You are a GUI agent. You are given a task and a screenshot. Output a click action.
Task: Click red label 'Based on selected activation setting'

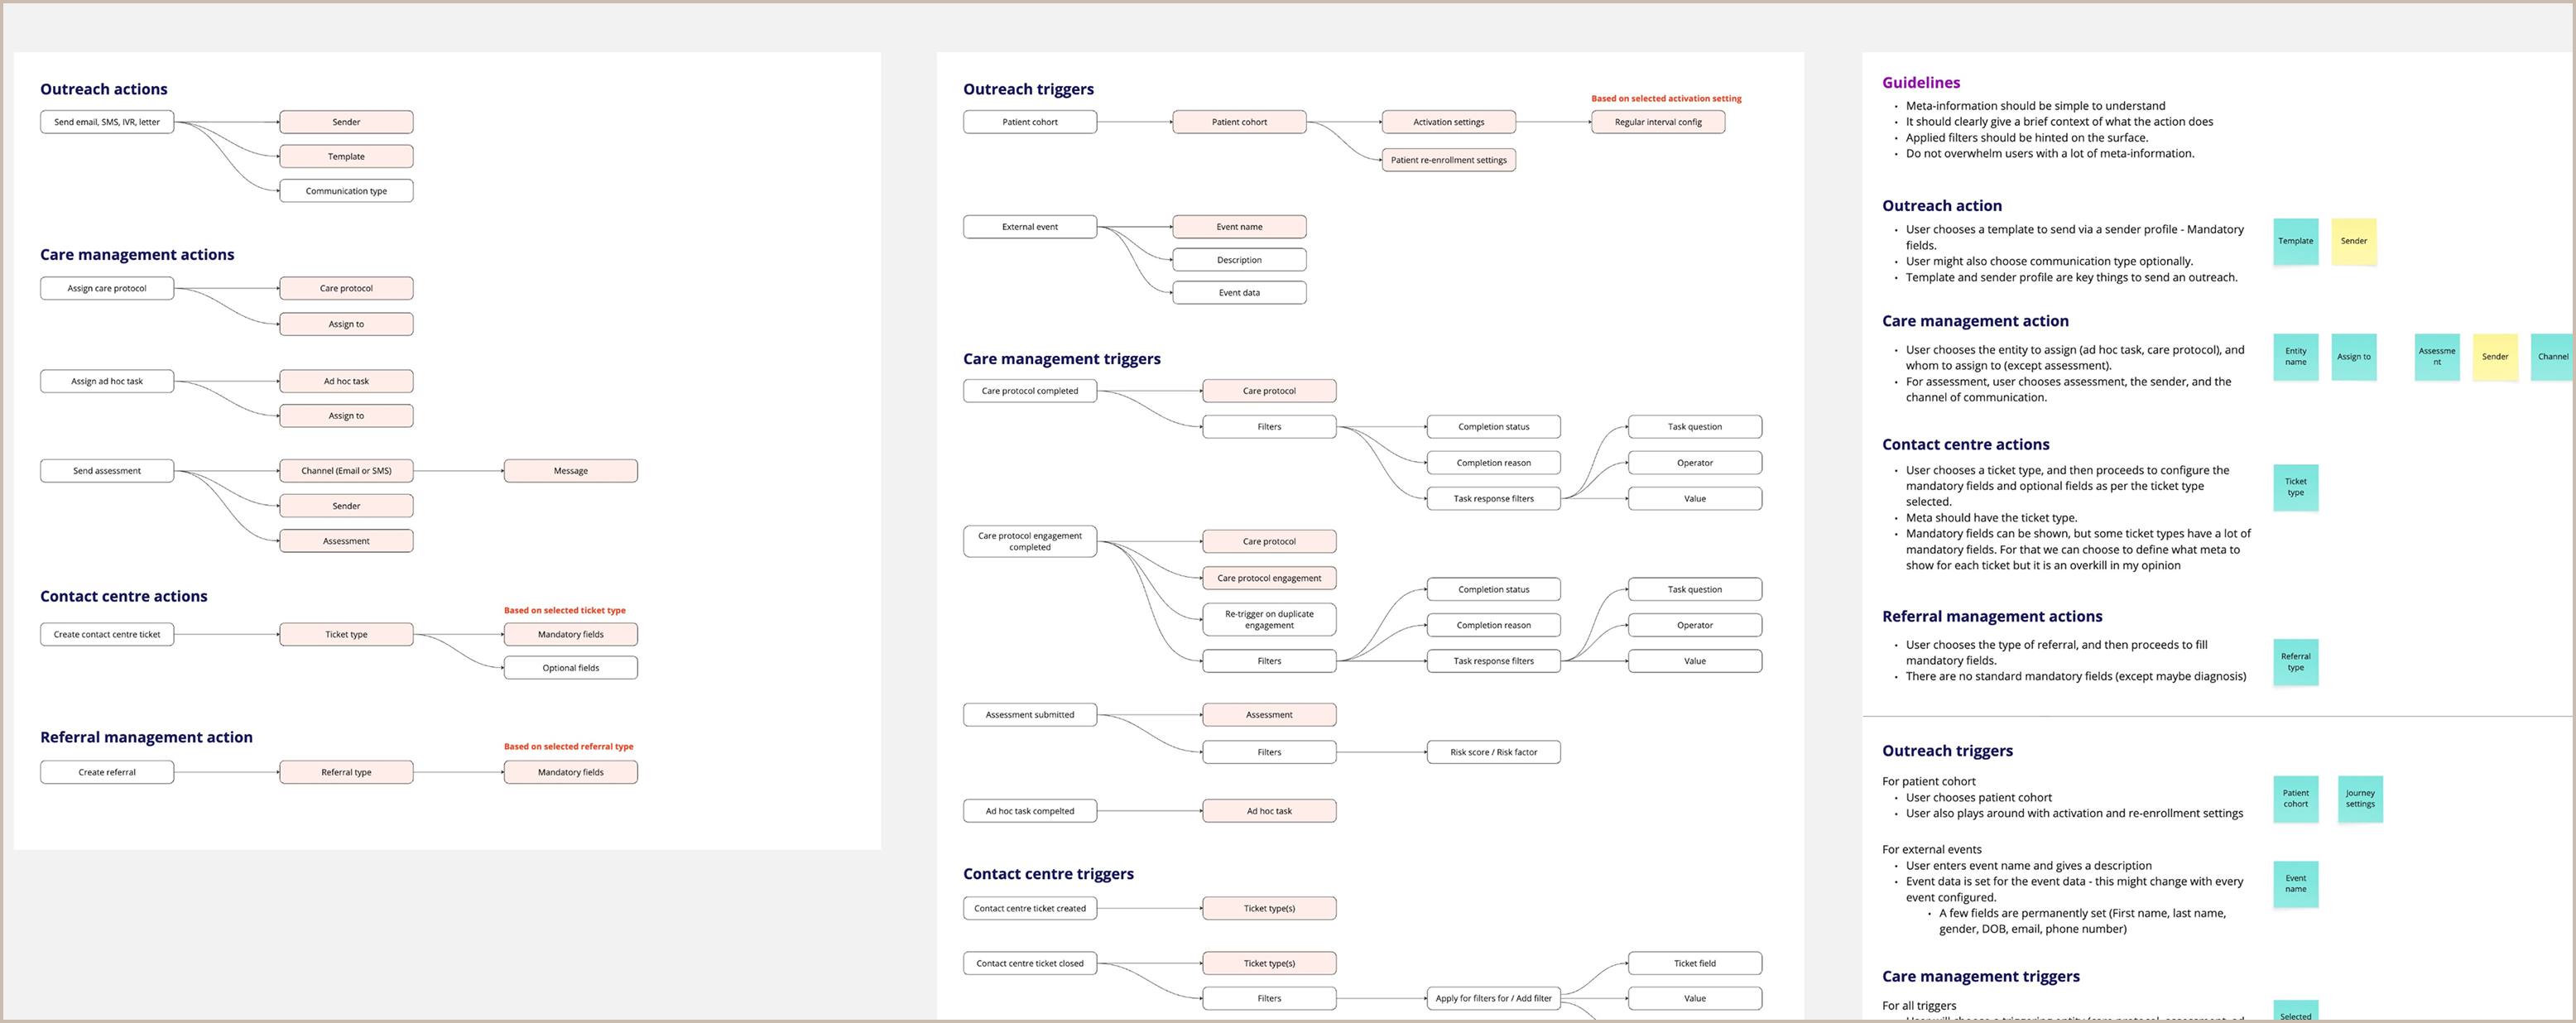click(x=1666, y=99)
